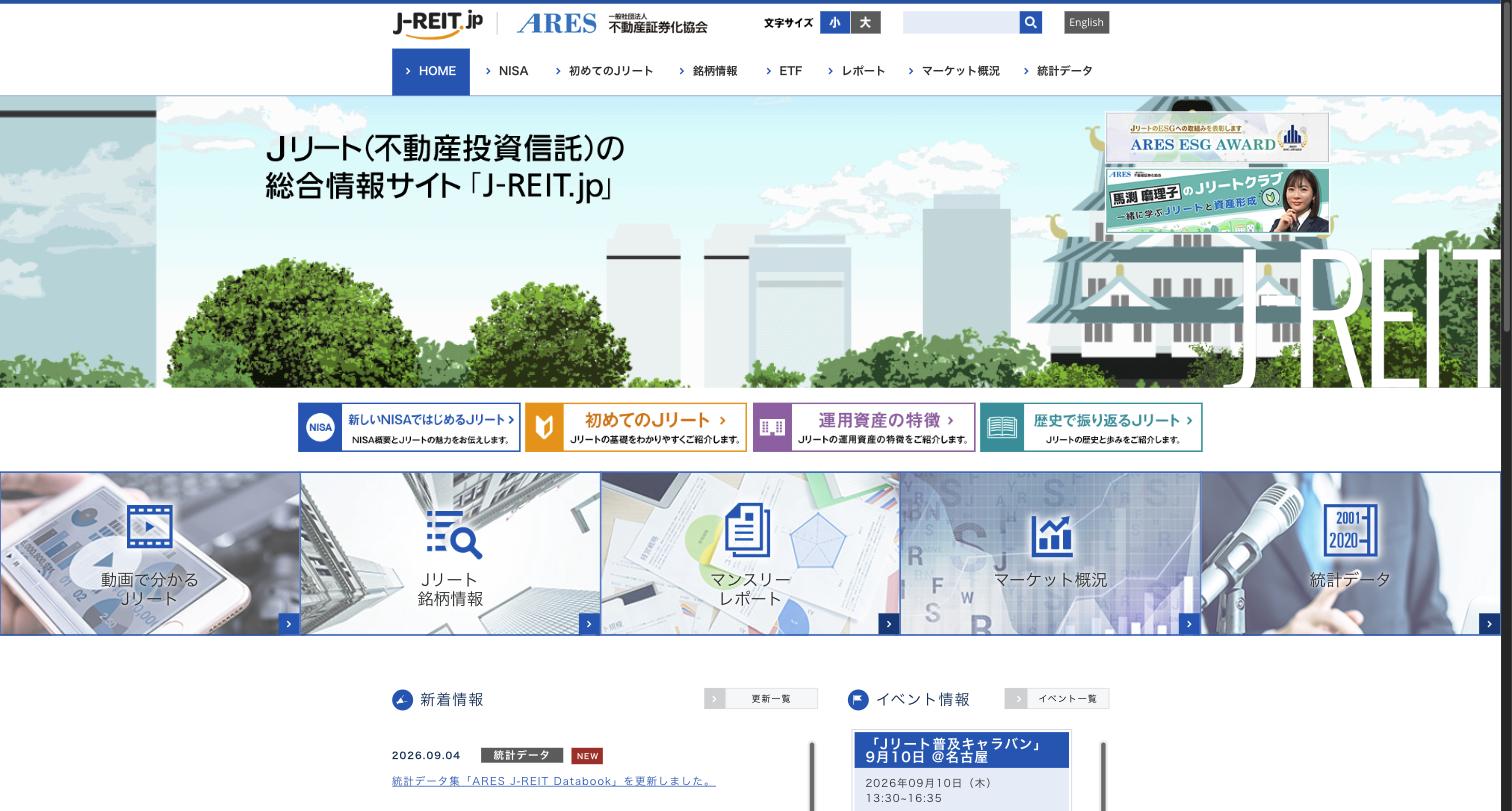Open マンスリーレポート tile arrow
The image size is (1512, 811).
click(889, 624)
